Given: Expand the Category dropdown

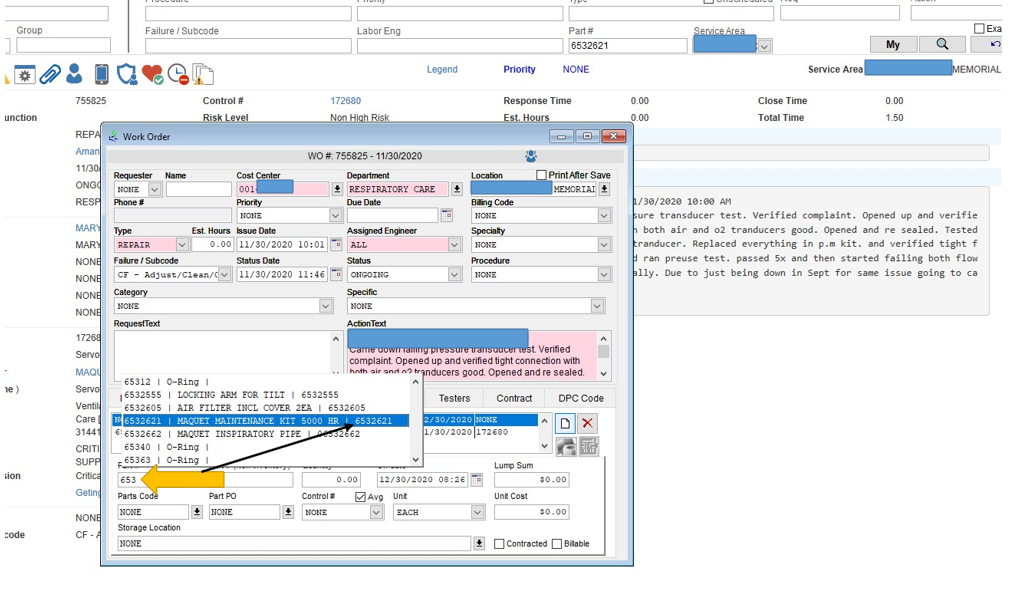Looking at the screenshot, I should click(325, 306).
